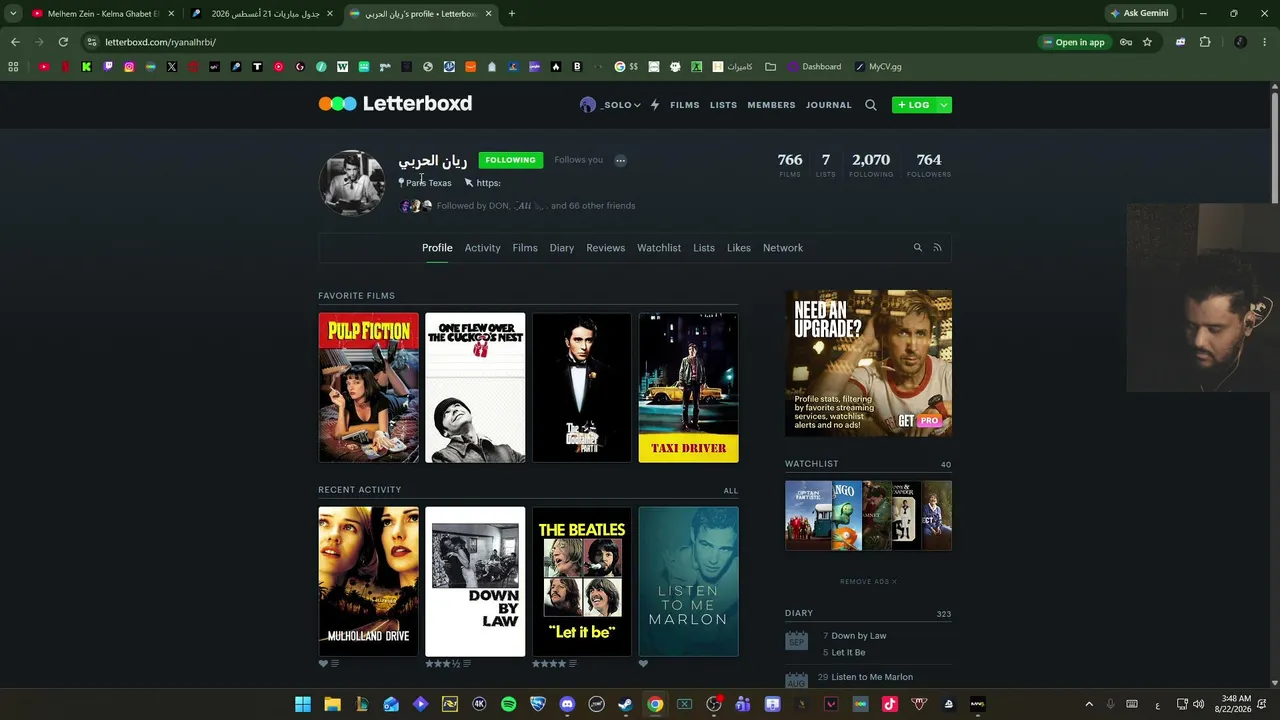1280x720 pixels.
Task: Click the profile avatar picture
Action: click(x=351, y=183)
